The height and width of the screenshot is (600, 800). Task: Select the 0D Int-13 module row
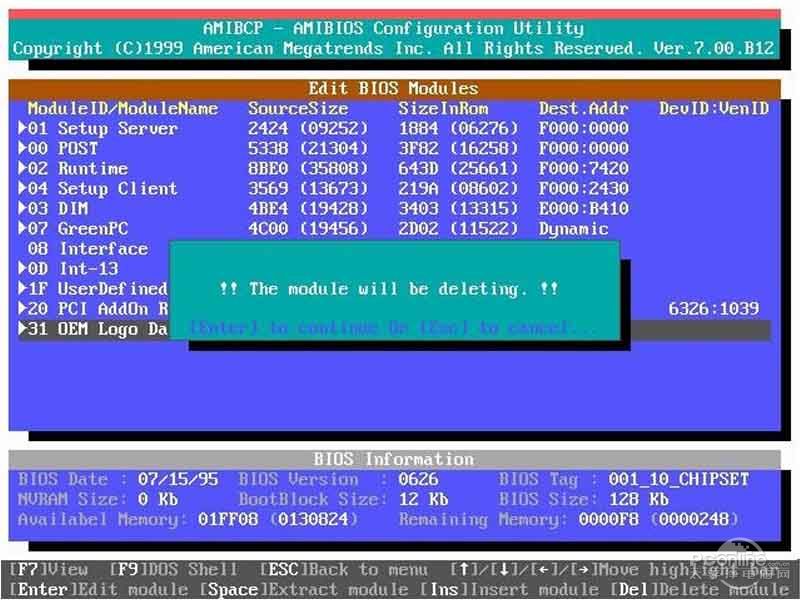[93, 269]
